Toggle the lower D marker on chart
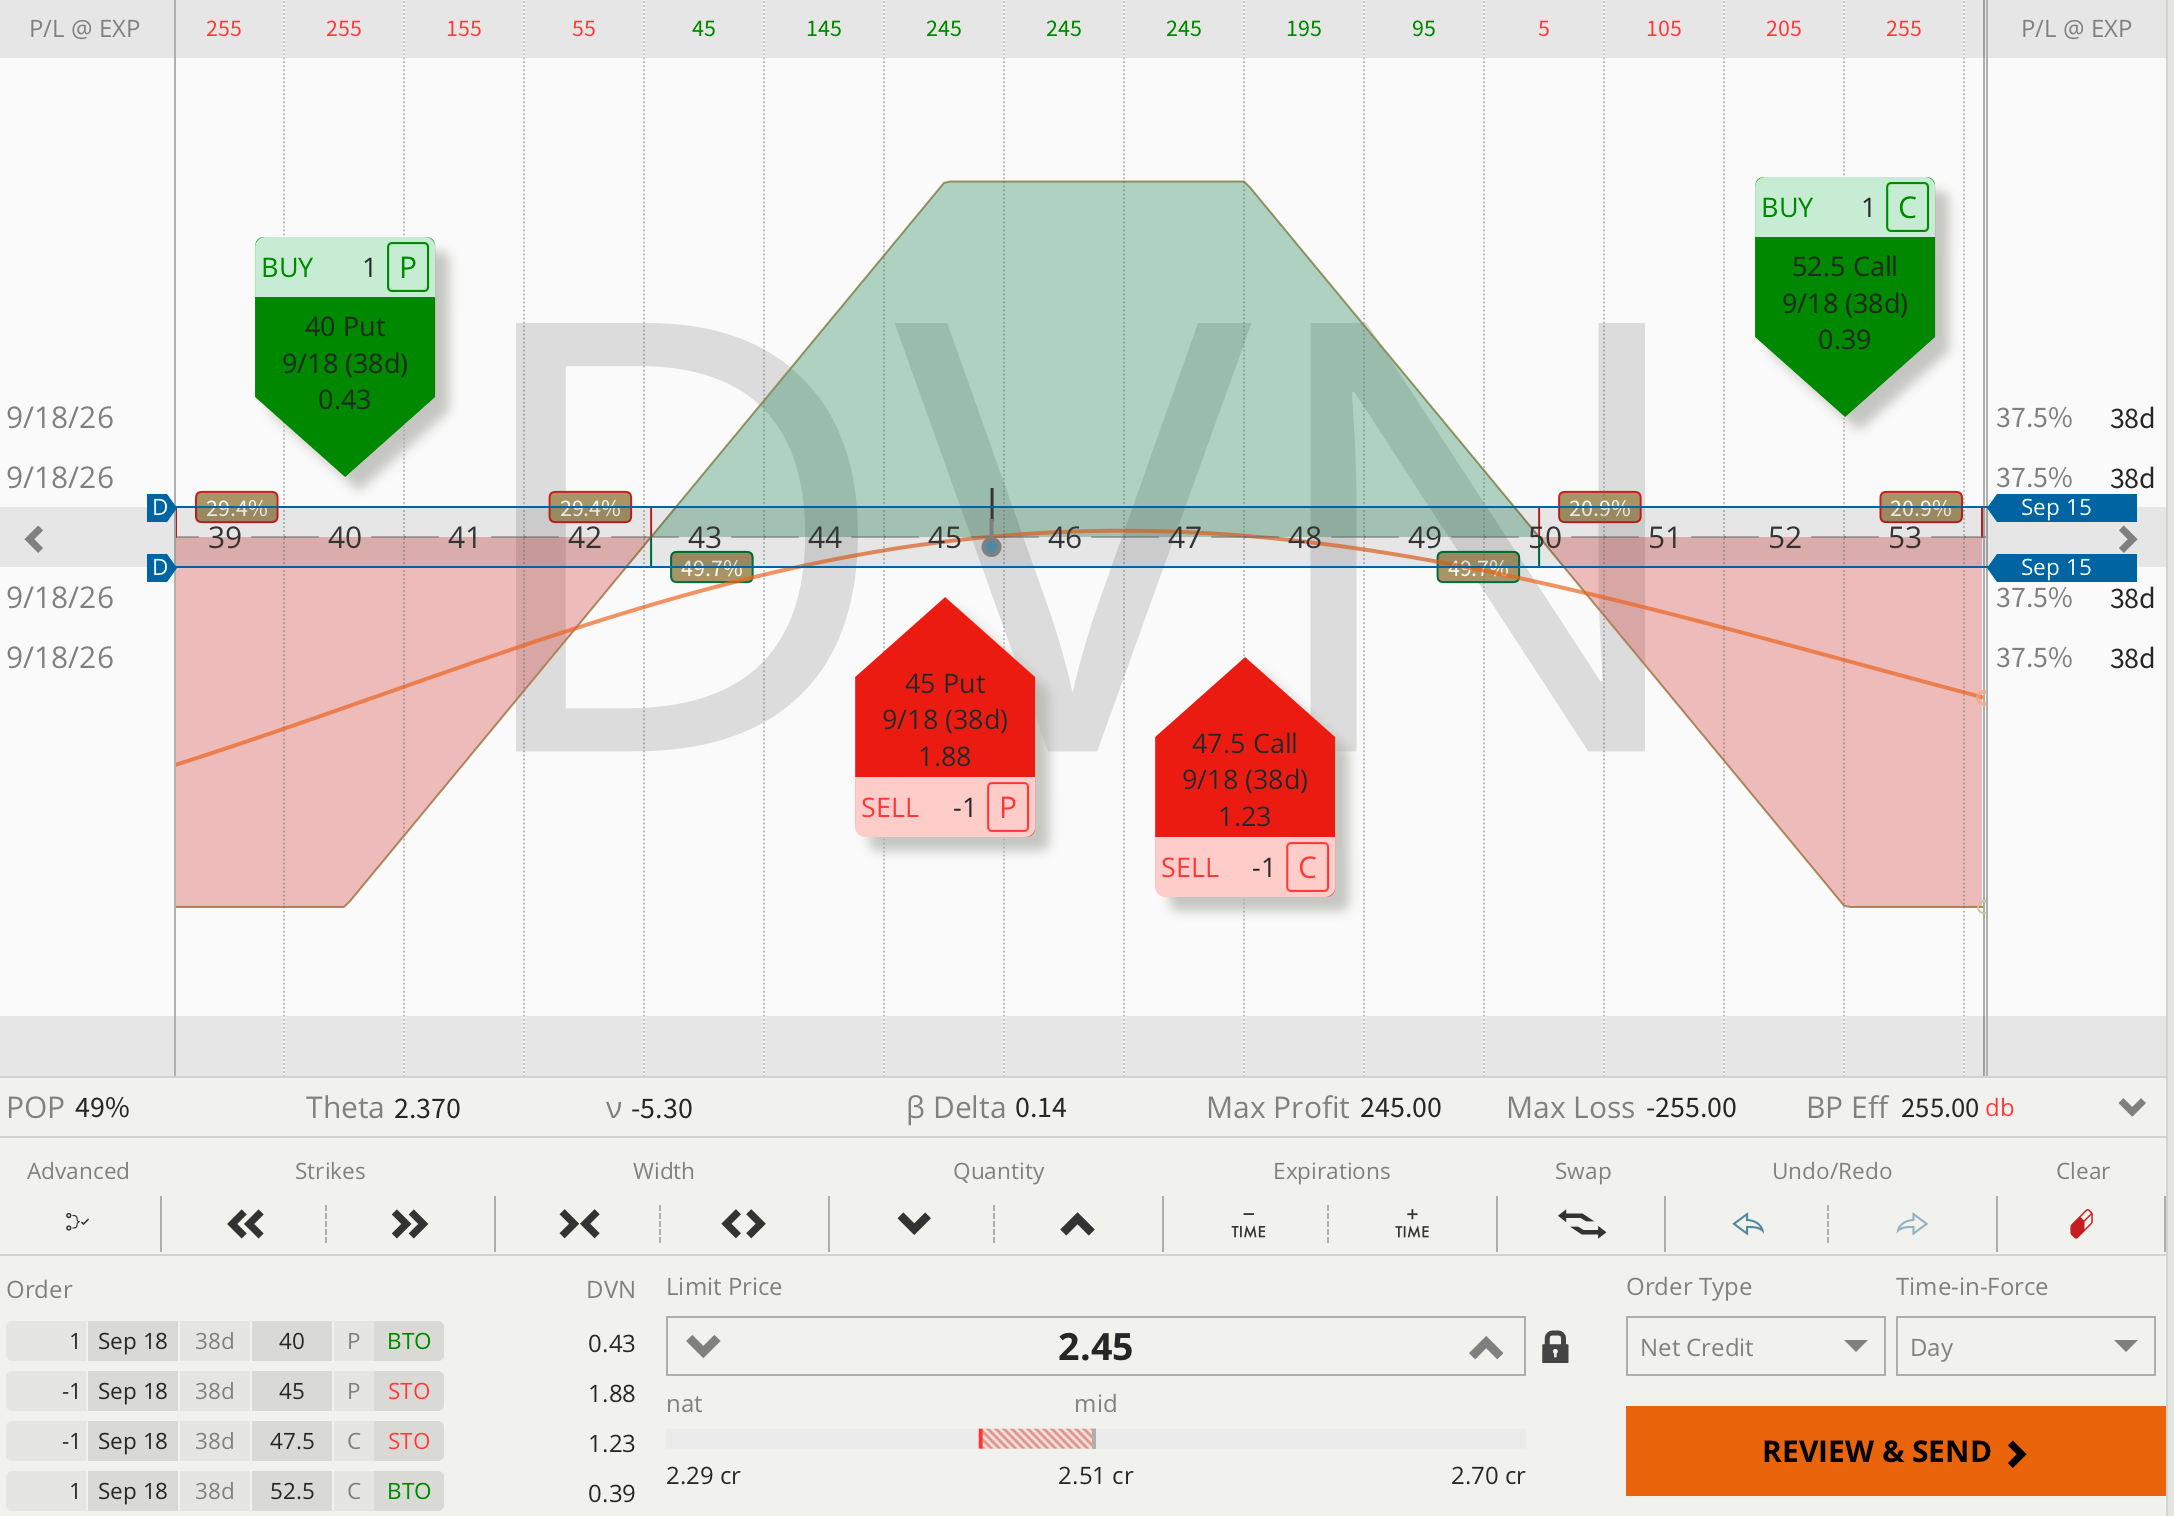 pyautogui.click(x=160, y=567)
